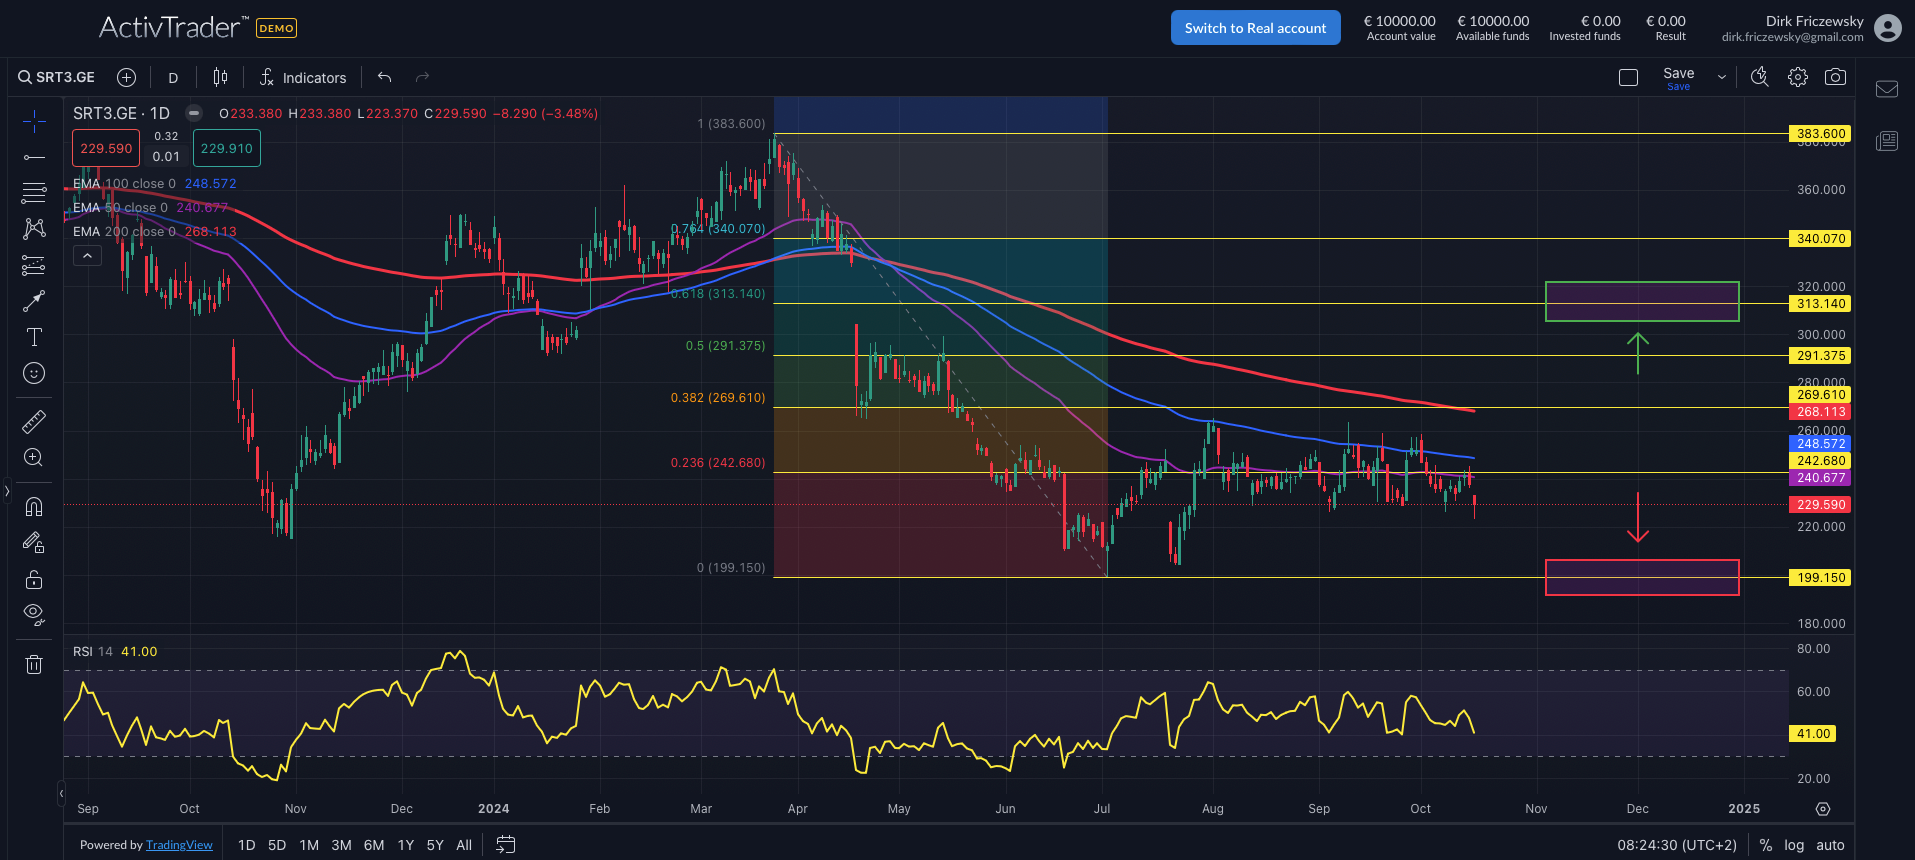Click Switch to Real account button
The width and height of the screenshot is (1915, 860).
[1255, 28]
